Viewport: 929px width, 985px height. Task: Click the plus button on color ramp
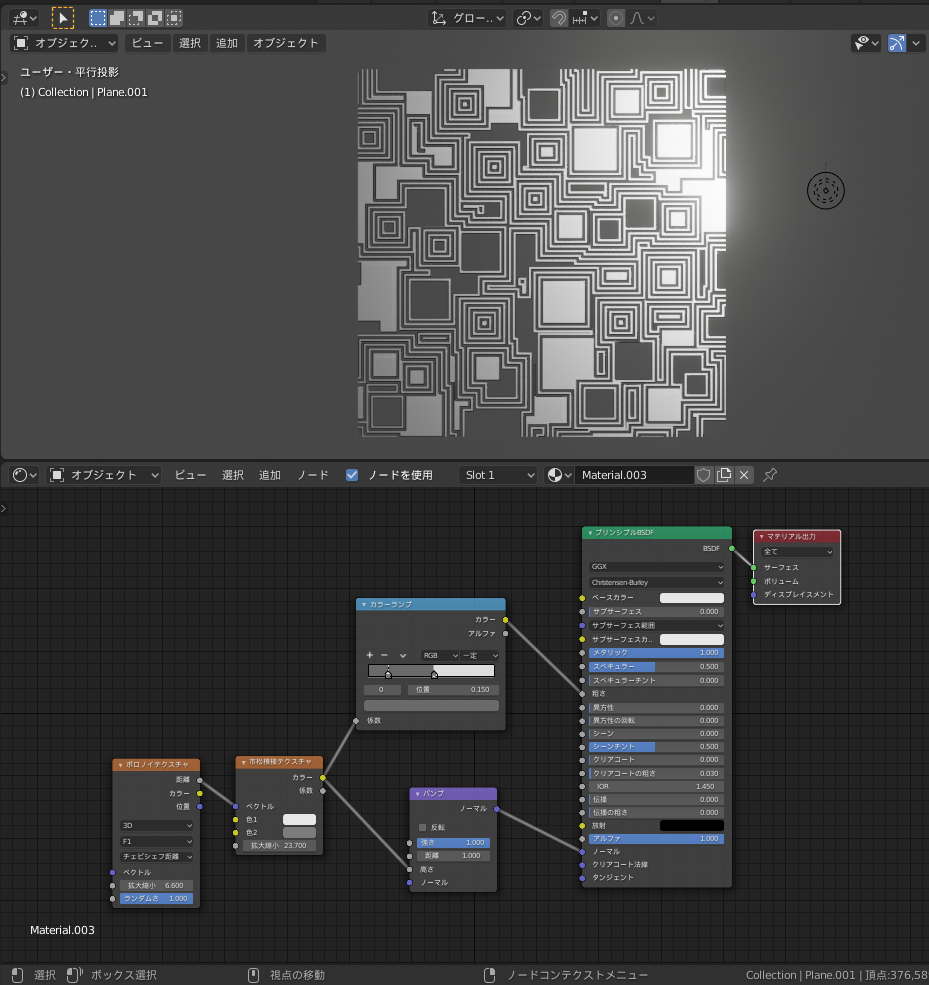[x=370, y=655]
